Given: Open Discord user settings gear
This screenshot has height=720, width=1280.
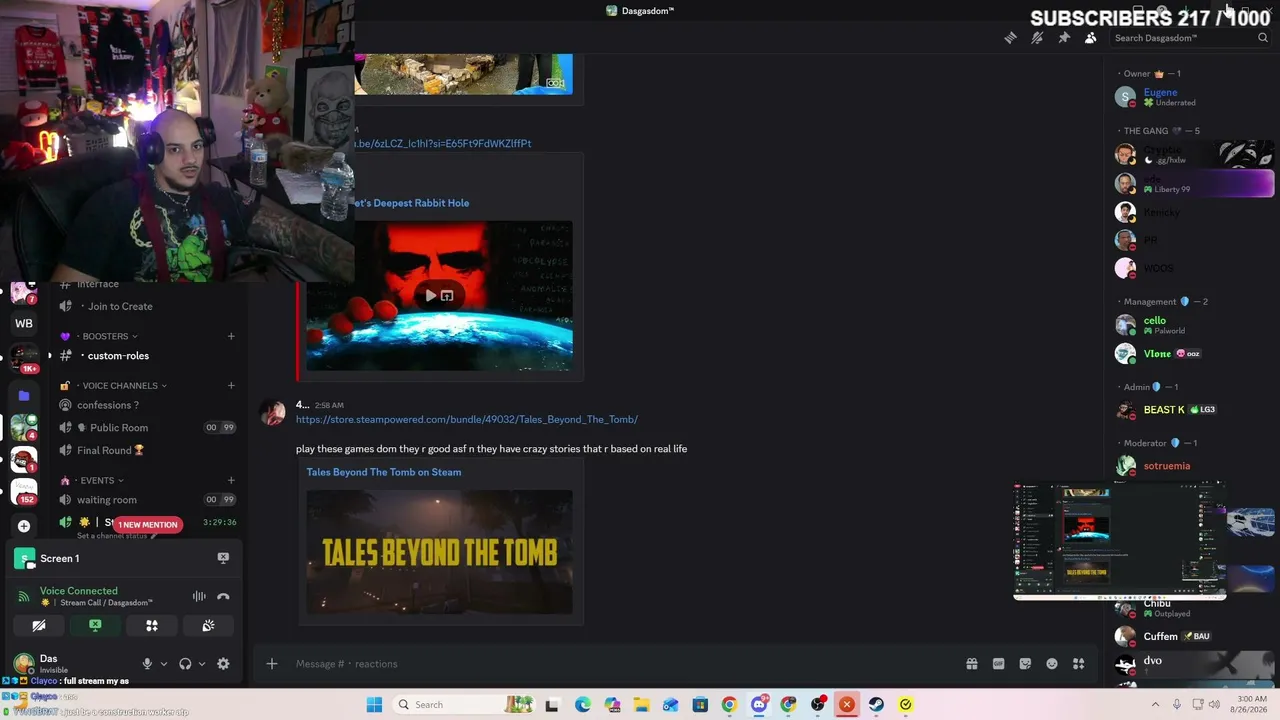Looking at the screenshot, I should (223, 664).
